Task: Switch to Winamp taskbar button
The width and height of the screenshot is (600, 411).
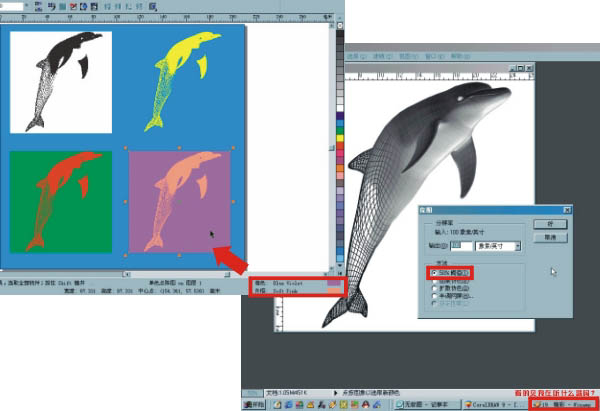Action: 564,404
